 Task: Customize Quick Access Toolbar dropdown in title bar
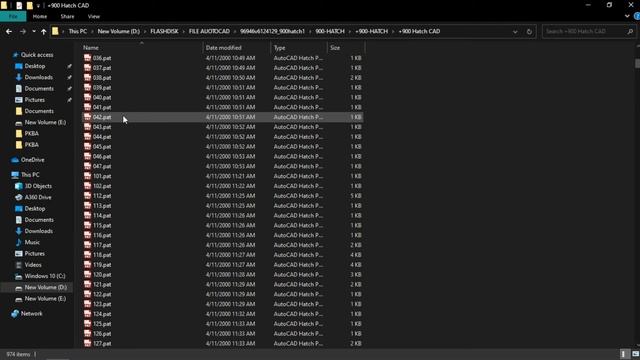coord(38,6)
